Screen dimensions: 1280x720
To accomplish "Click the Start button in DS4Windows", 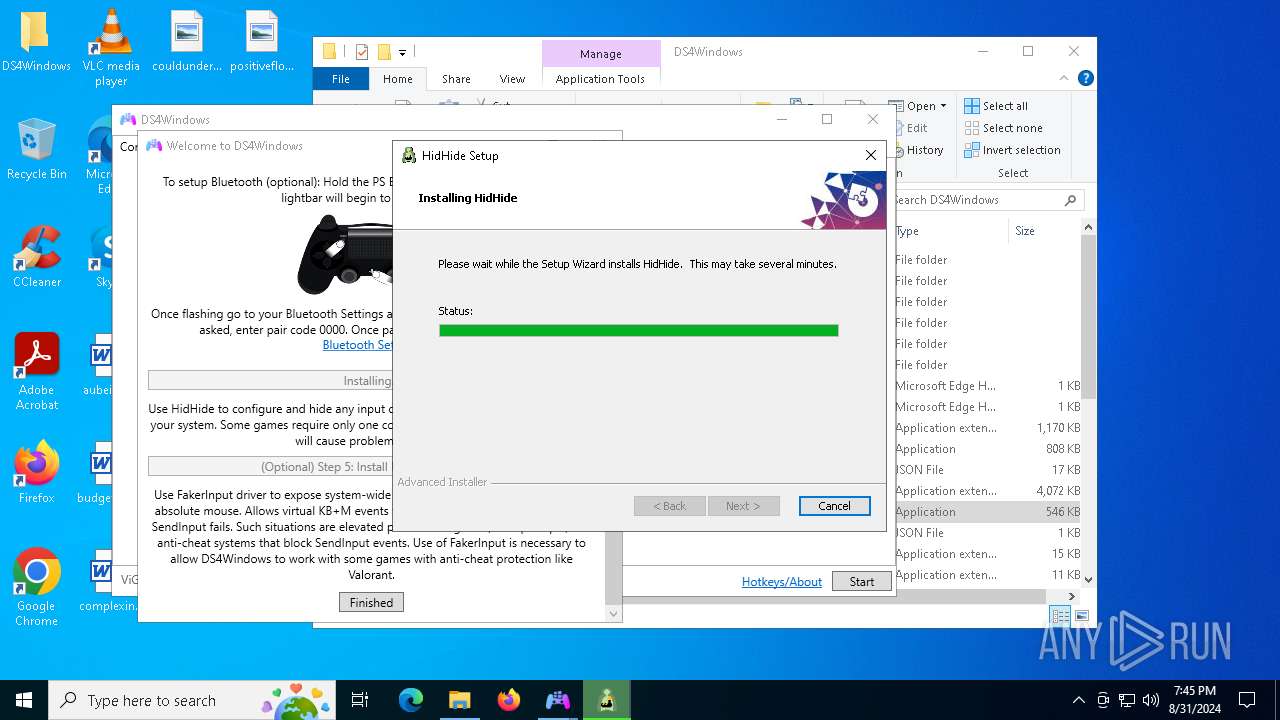I will click(x=861, y=581).
